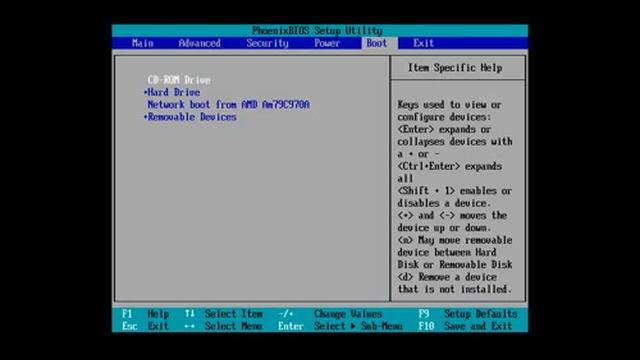Open the Security tab
The image size is (640, 360).
(267, 43)
